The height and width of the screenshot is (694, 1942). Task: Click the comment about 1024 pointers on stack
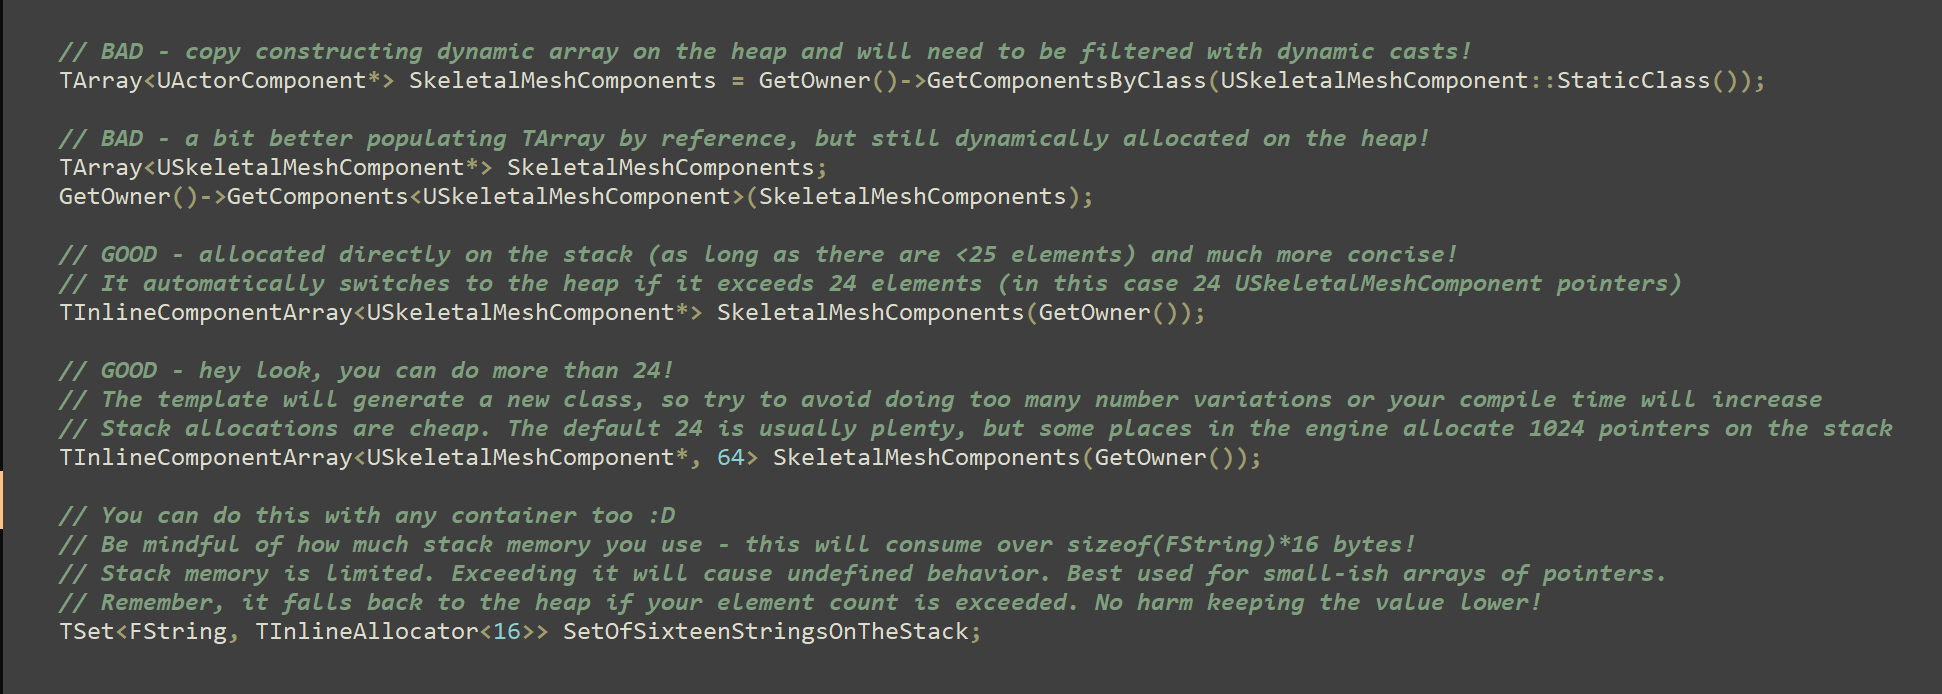pos(975,429)
